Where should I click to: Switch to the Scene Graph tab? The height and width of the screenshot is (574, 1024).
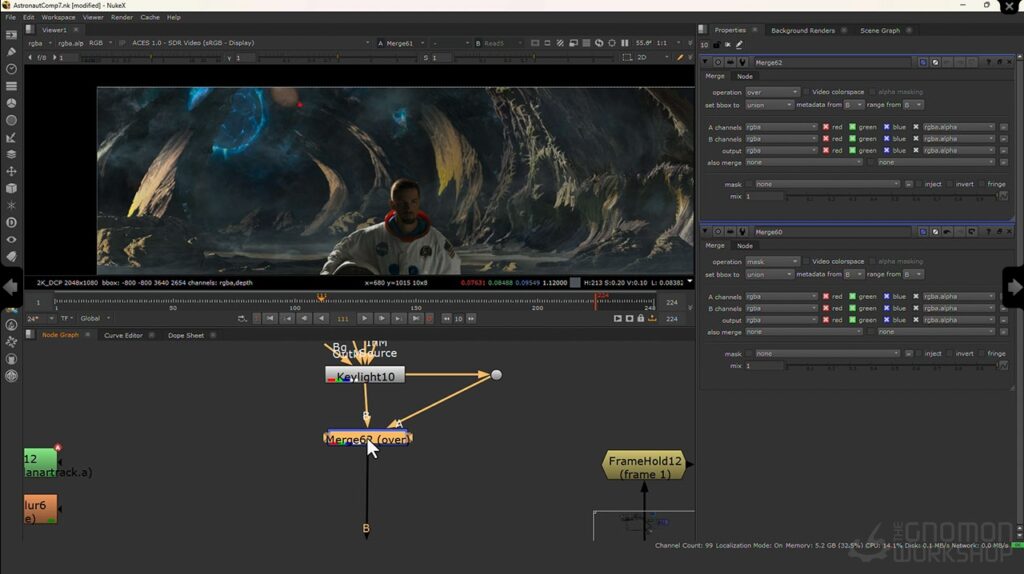[880, 31]
